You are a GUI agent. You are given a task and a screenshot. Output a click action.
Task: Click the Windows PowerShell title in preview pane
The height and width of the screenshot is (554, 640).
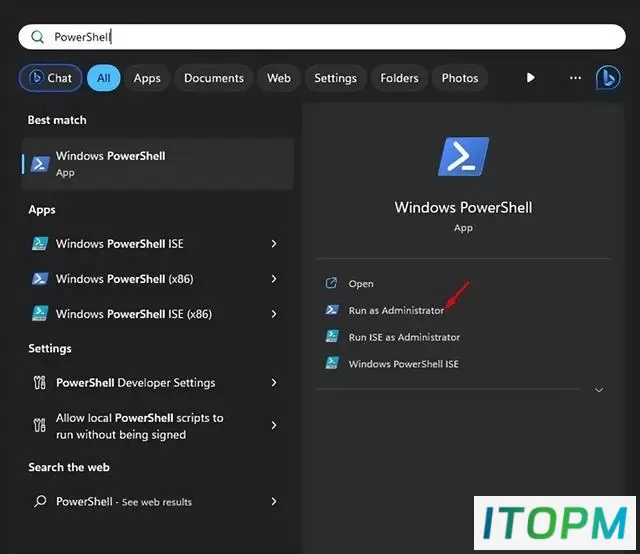tap(463, 208)
